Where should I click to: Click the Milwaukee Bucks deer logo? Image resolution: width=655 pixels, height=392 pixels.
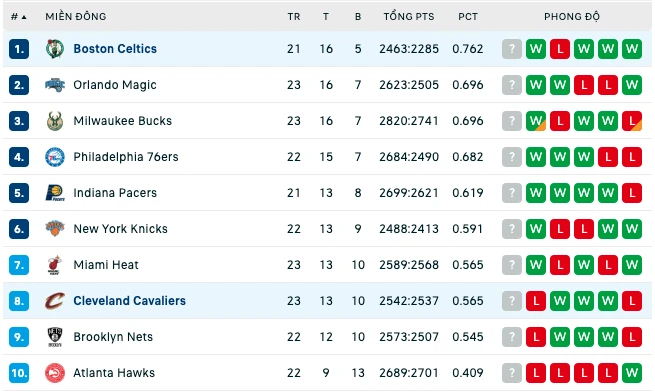(55, 121)
